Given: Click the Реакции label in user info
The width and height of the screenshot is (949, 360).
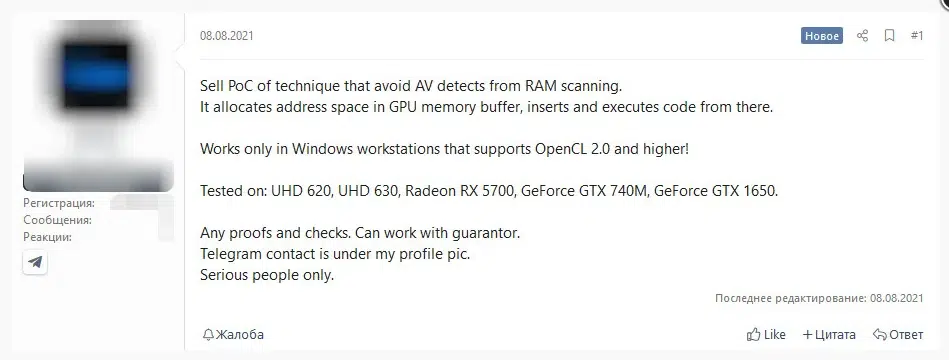Looking at the screenshot, I should point(47,237).
